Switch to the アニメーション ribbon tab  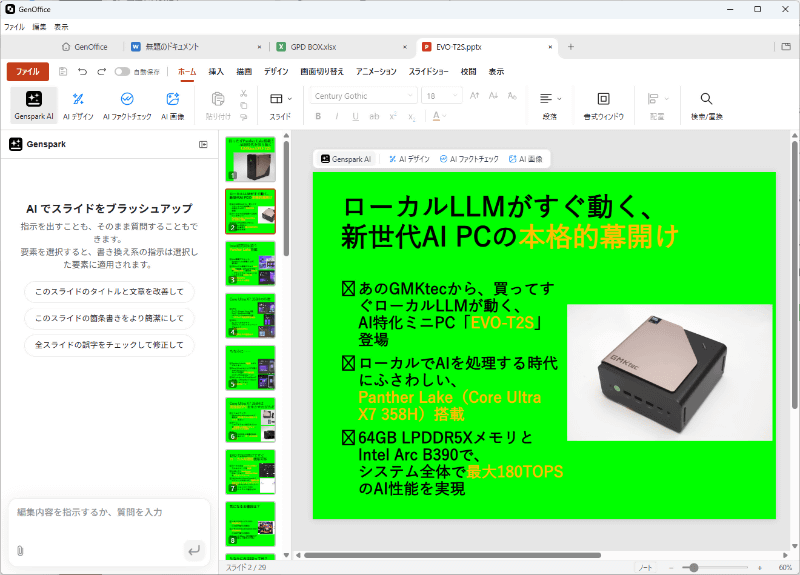pos(376,71)
